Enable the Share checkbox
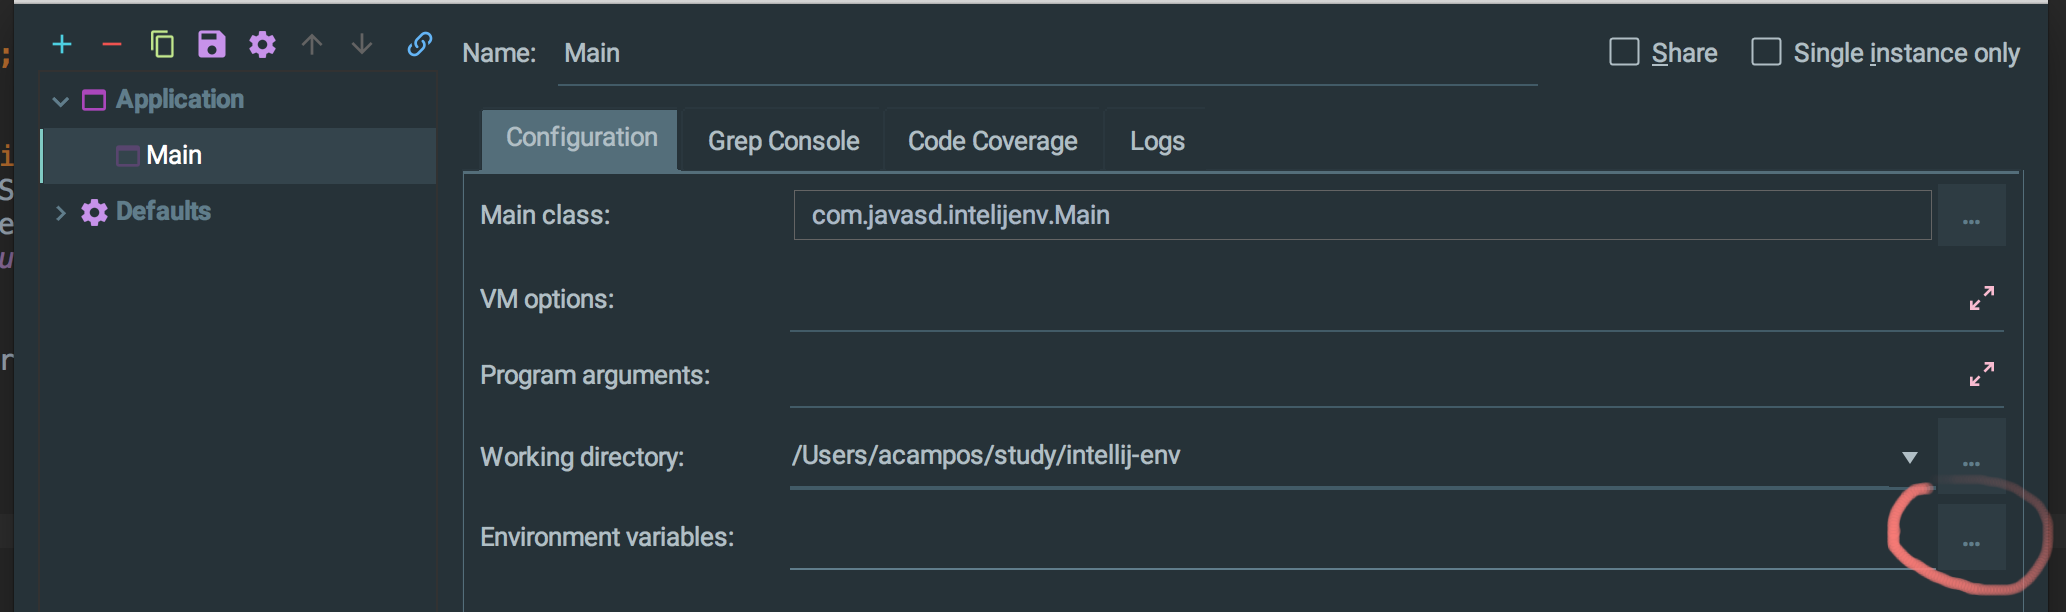This screenshot has height=612, width=2066. coord(1624,52)
